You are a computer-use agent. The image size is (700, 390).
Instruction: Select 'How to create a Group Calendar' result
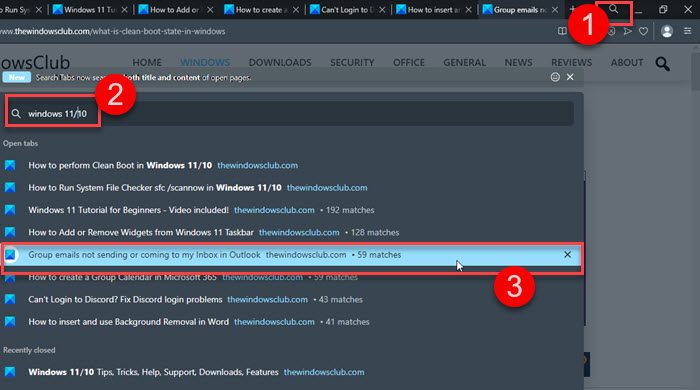[x=292, y=277]
